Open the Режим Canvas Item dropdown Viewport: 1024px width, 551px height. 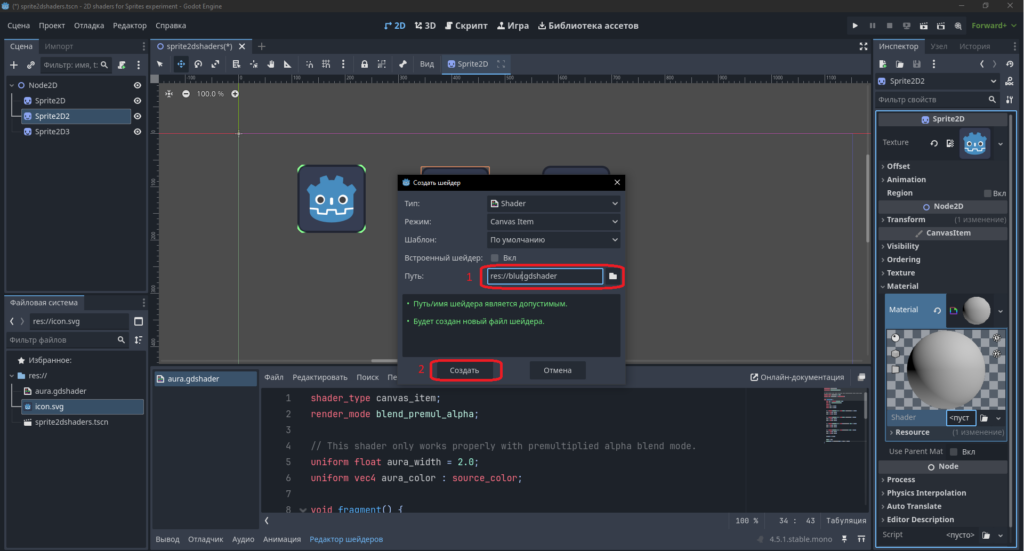point(553,222)
